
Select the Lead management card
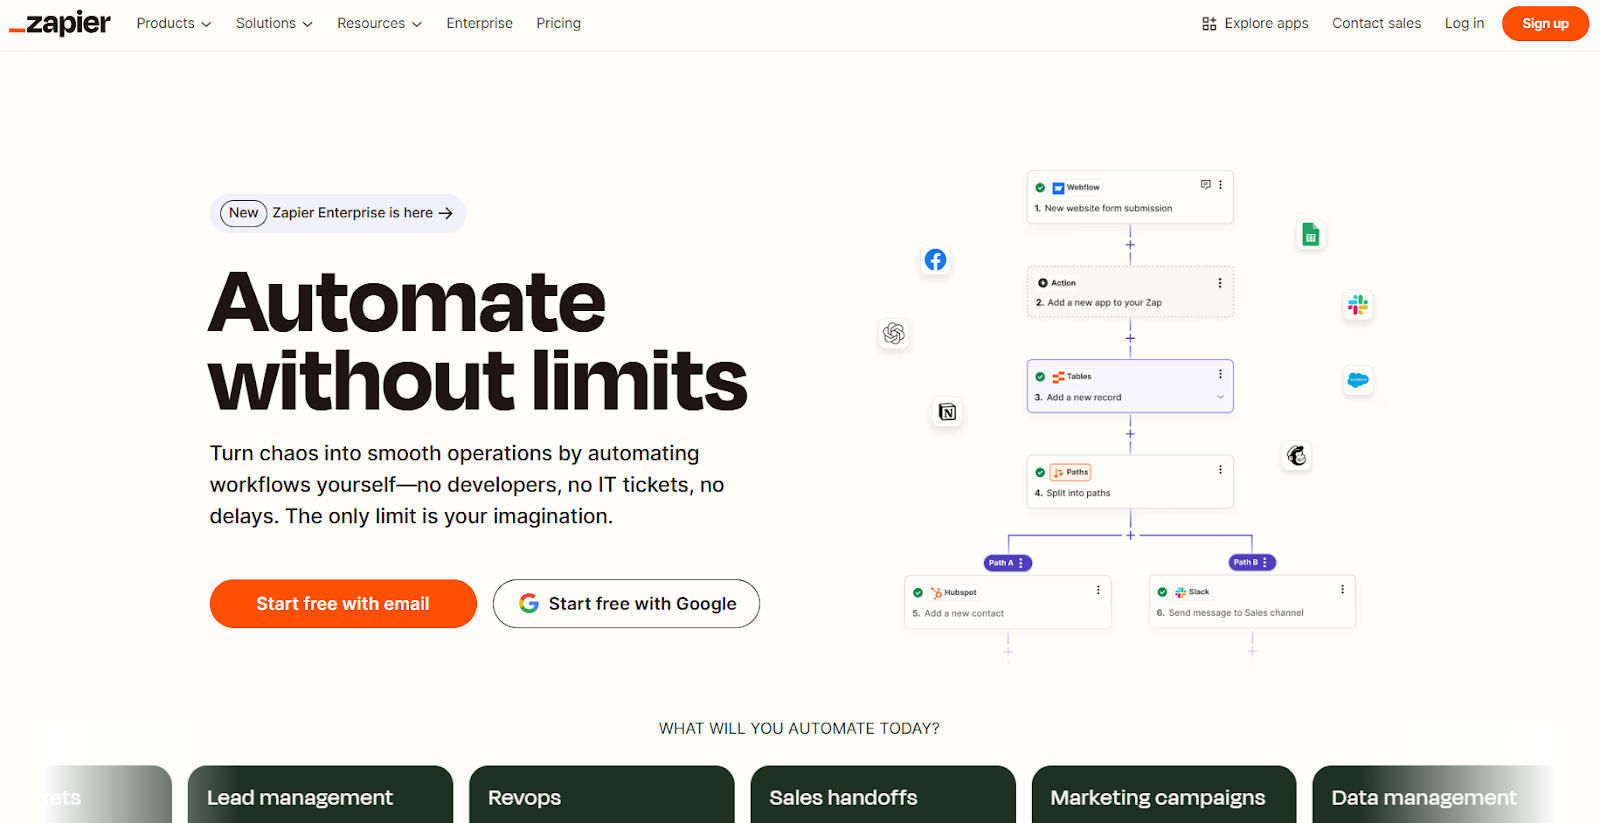tap(320, 795)
